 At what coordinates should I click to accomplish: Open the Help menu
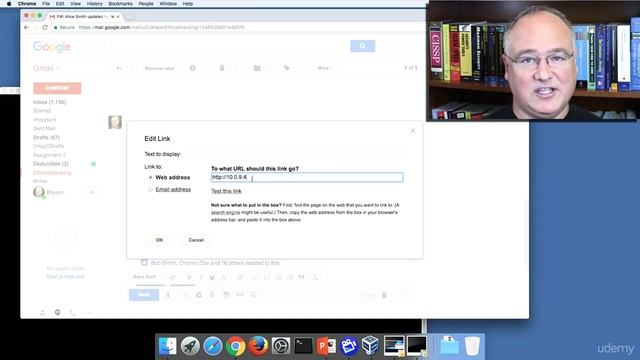(x=188, y=4)
